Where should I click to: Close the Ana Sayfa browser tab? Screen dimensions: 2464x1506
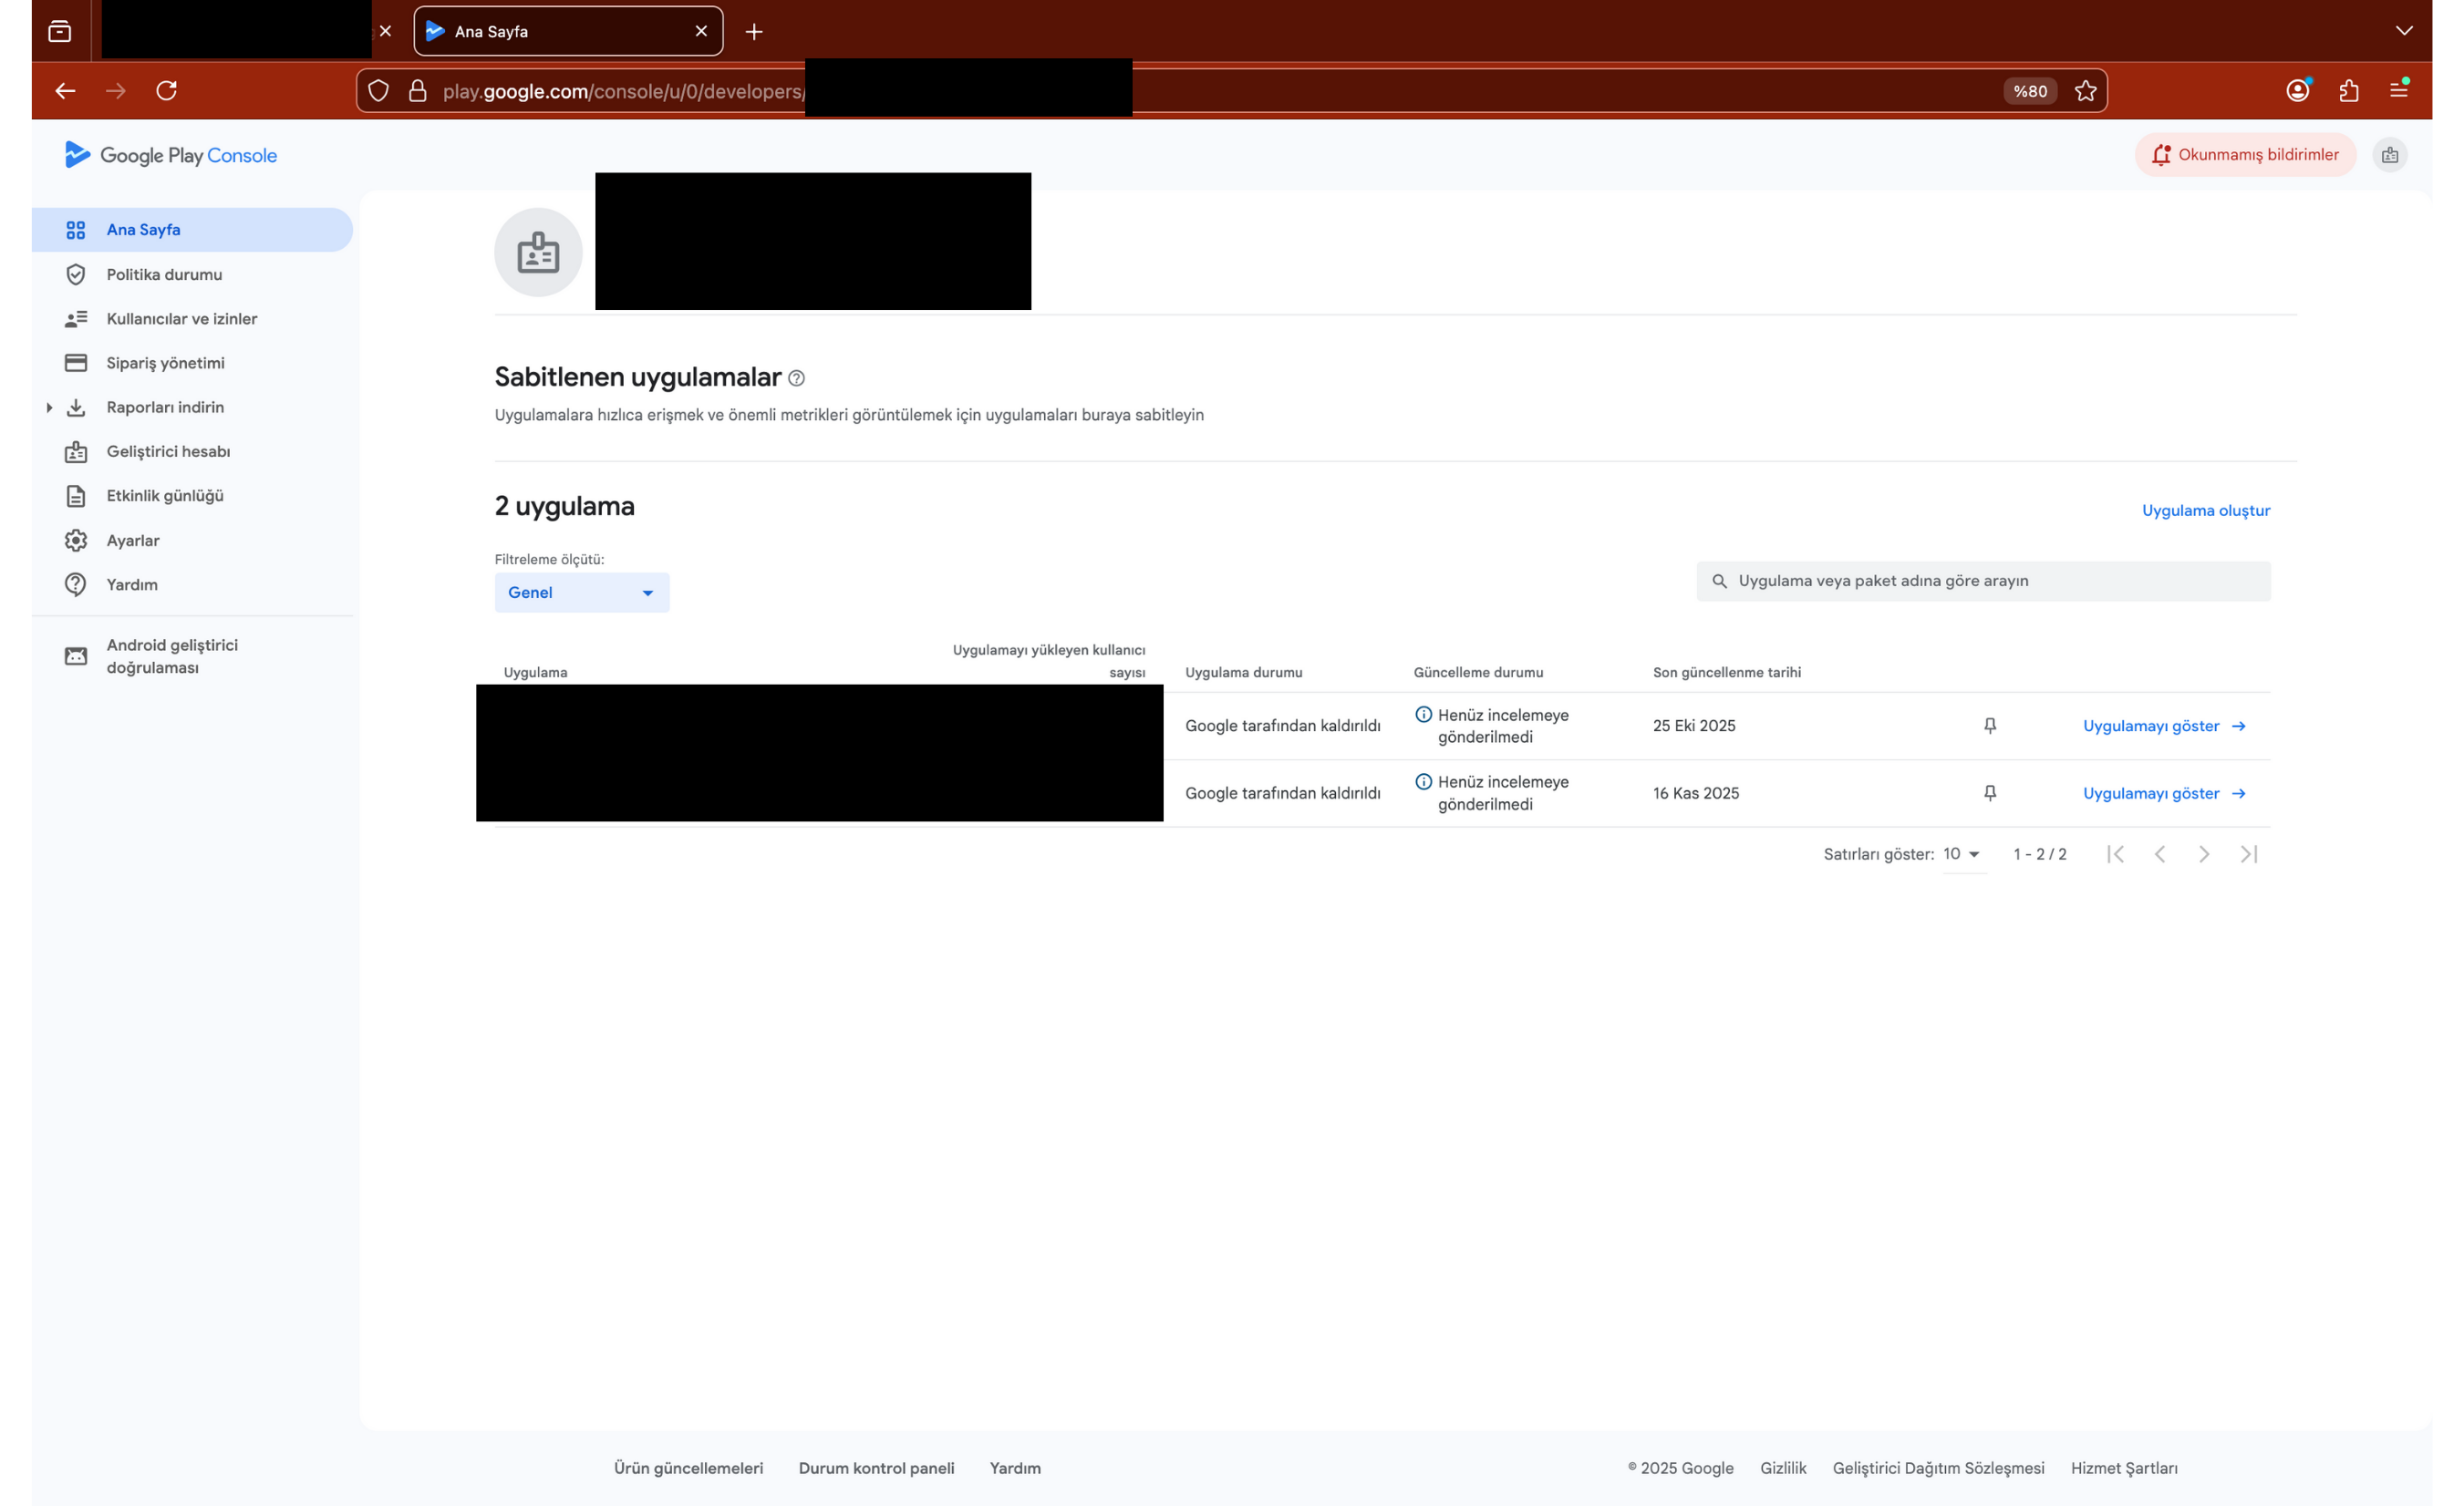click(x=701, y=31)
